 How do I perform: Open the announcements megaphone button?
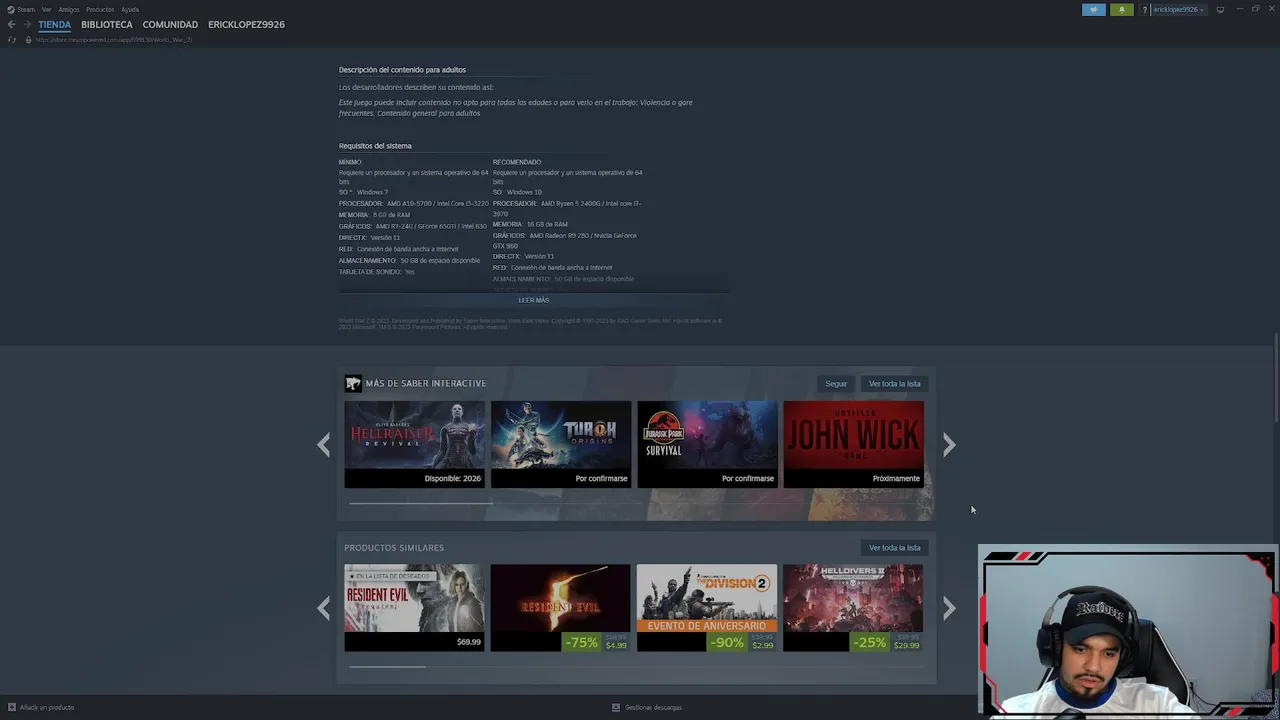1094,9
